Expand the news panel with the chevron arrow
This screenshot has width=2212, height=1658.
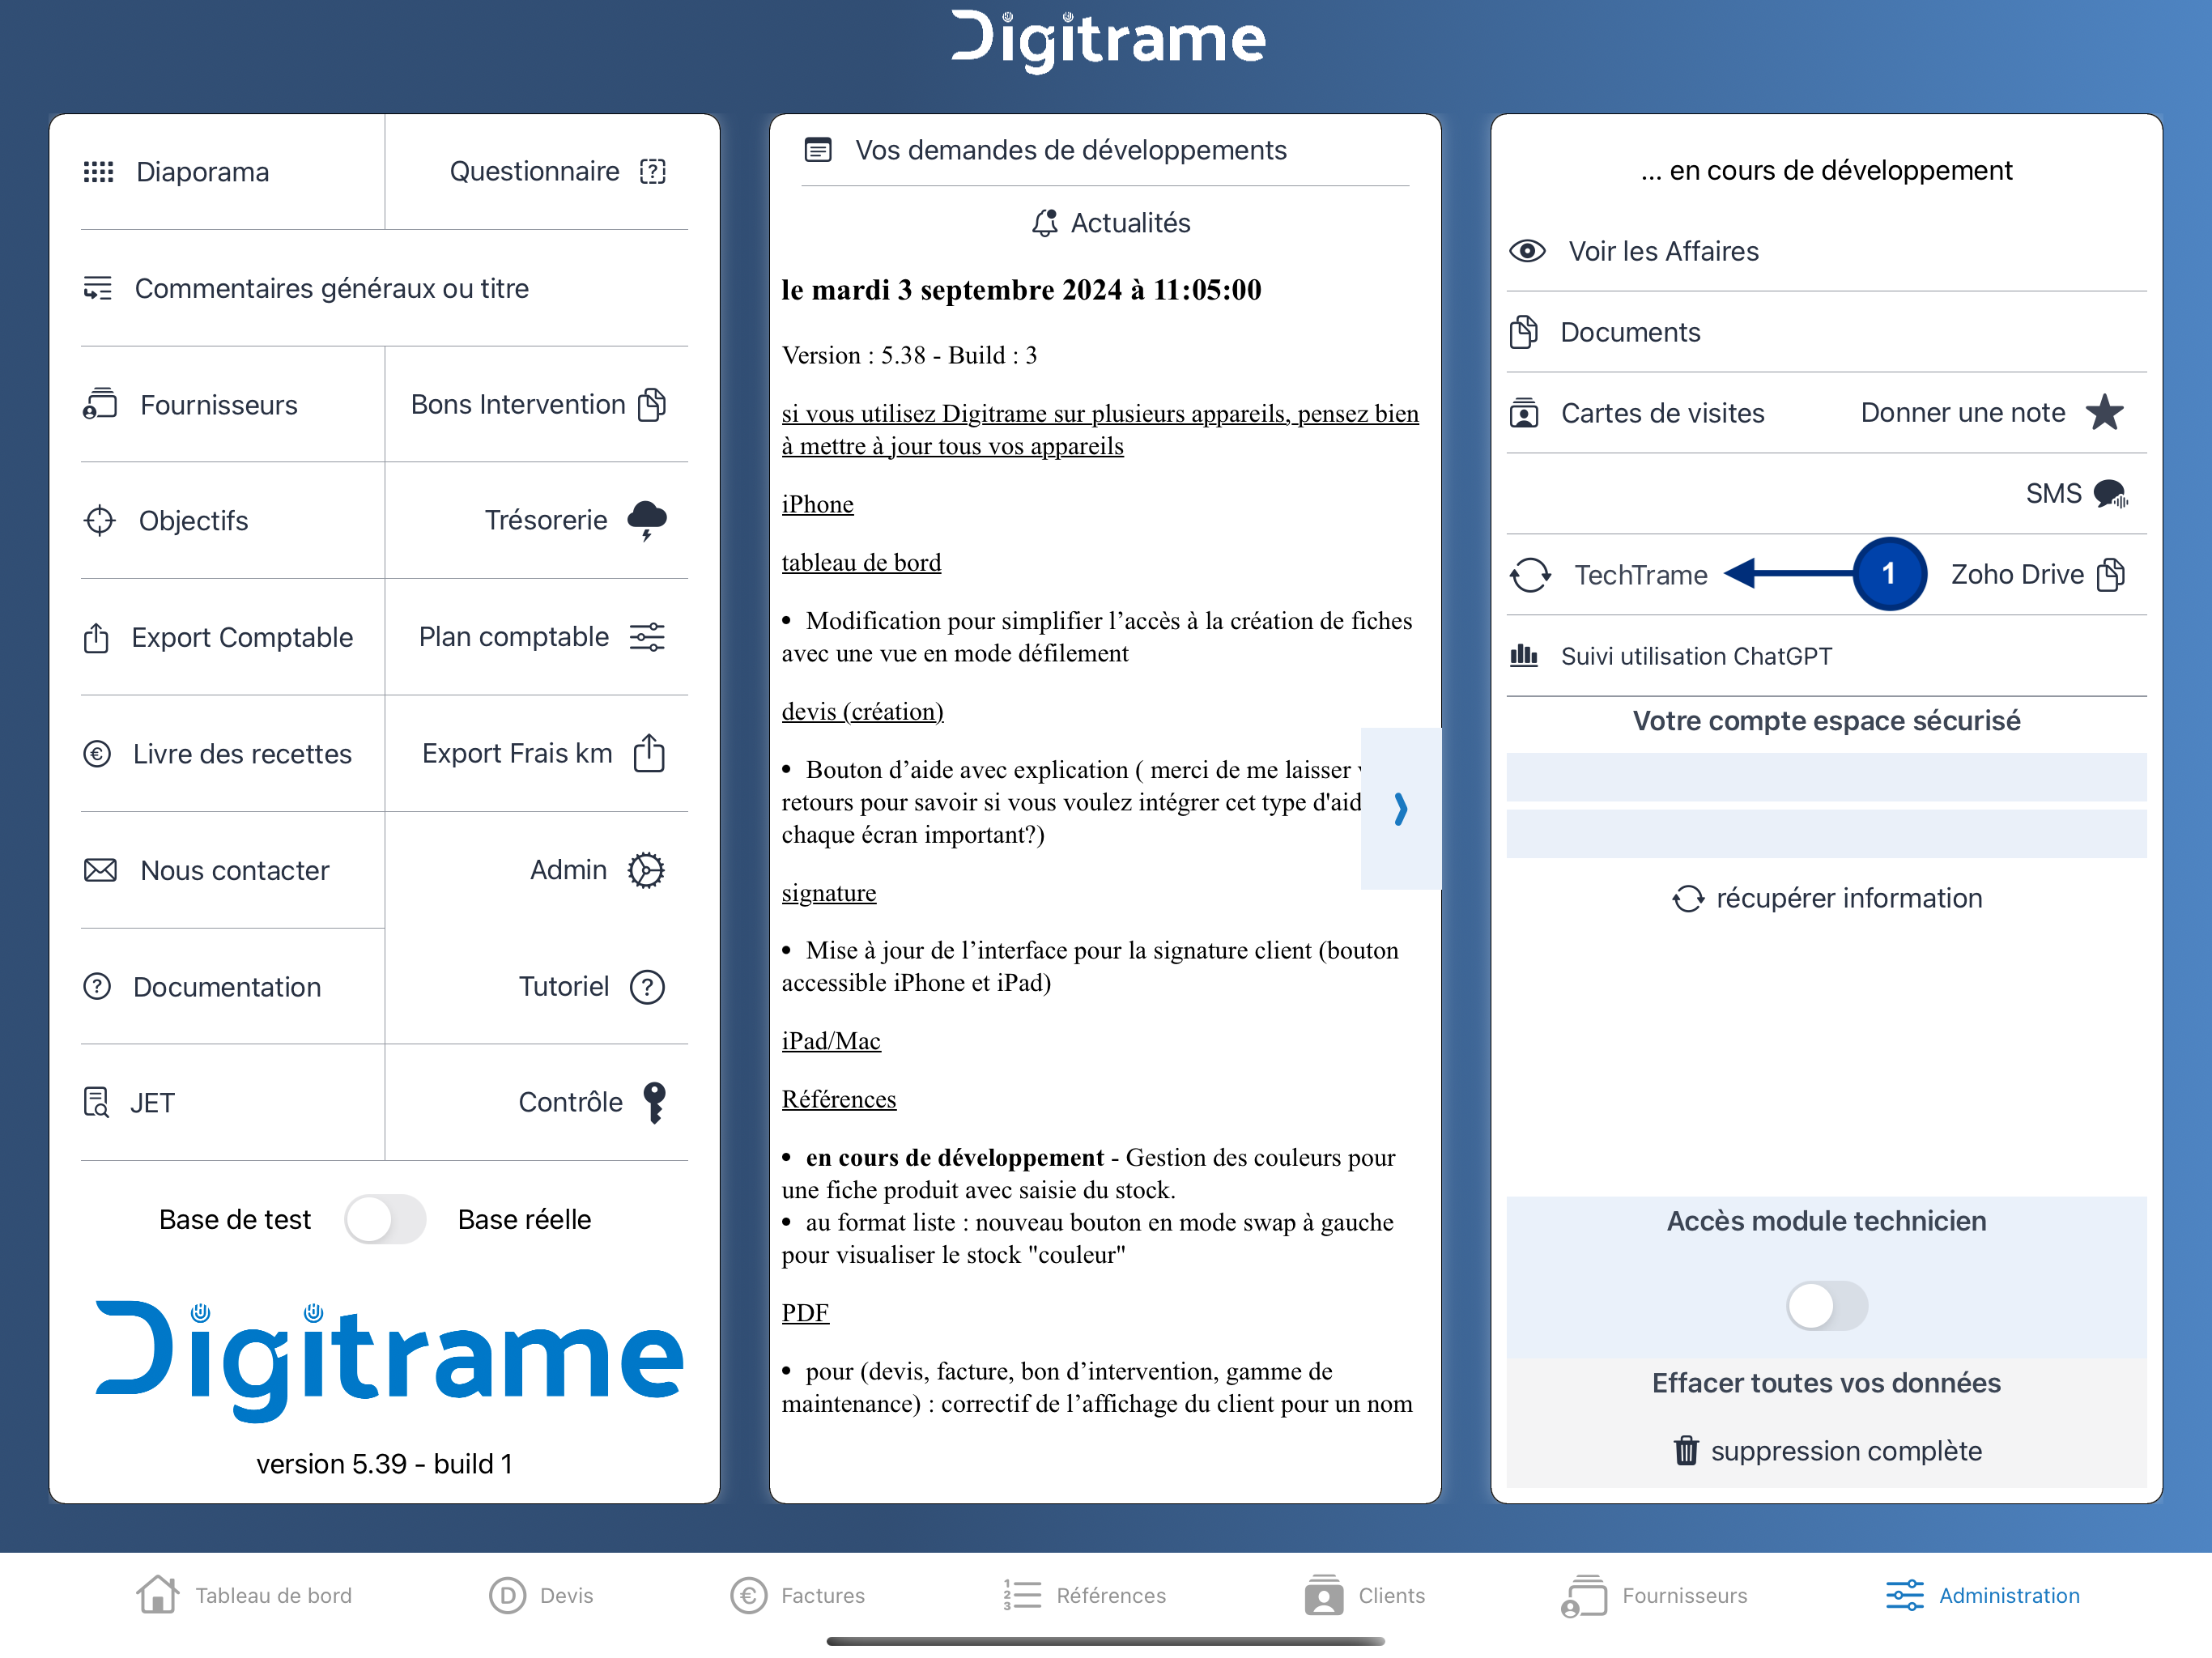point(1400,808)
